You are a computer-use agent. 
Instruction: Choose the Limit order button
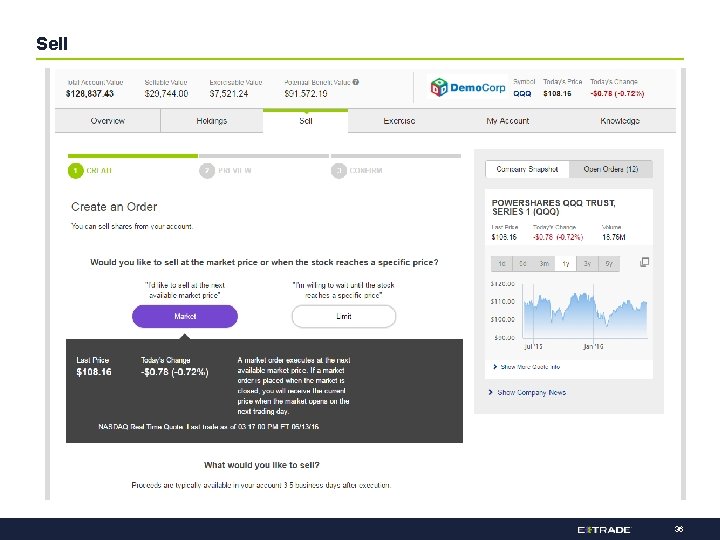pyautogui.click(x=344, y=316)
